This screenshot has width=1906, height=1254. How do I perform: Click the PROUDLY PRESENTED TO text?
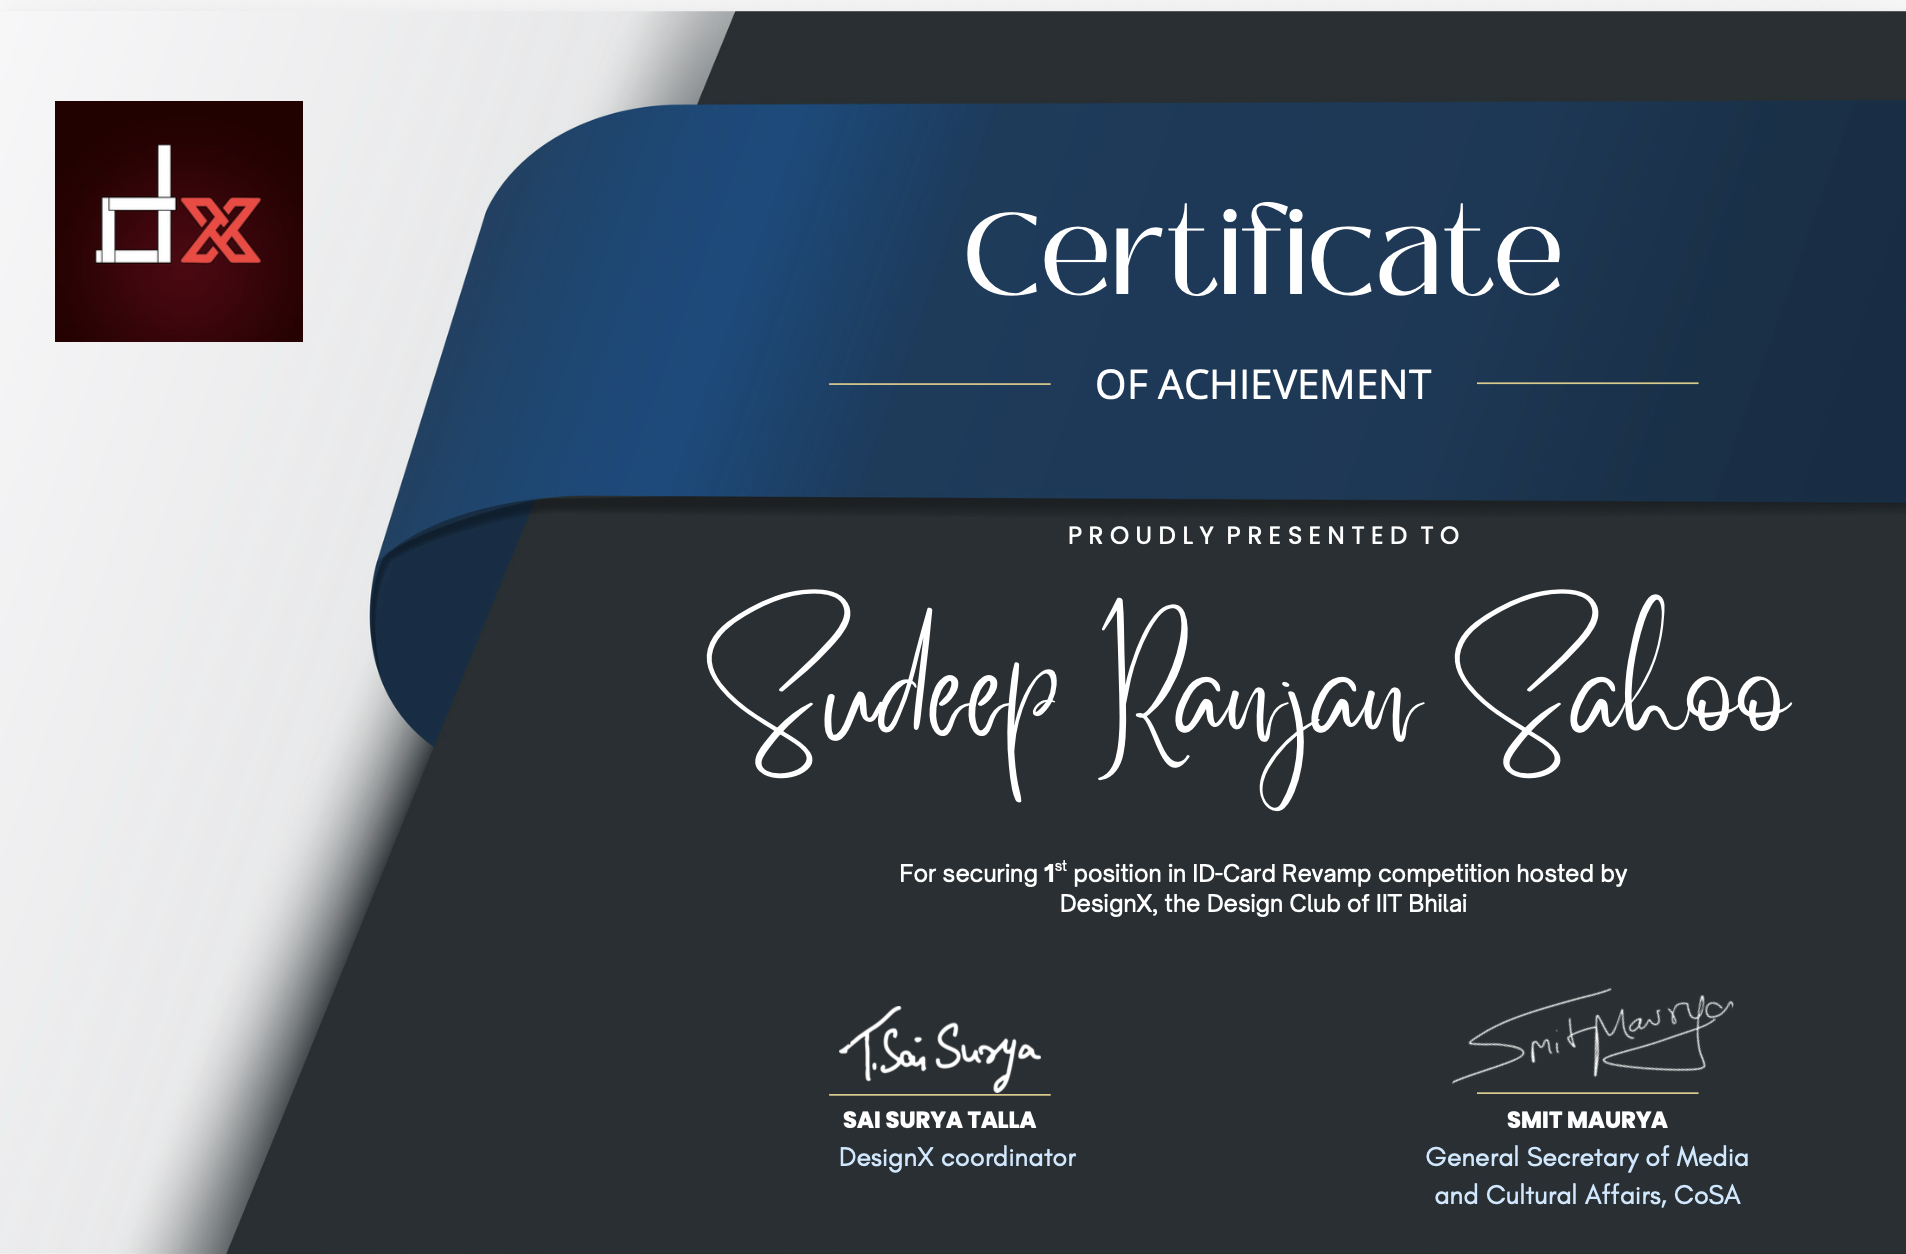pos(1264,536)
